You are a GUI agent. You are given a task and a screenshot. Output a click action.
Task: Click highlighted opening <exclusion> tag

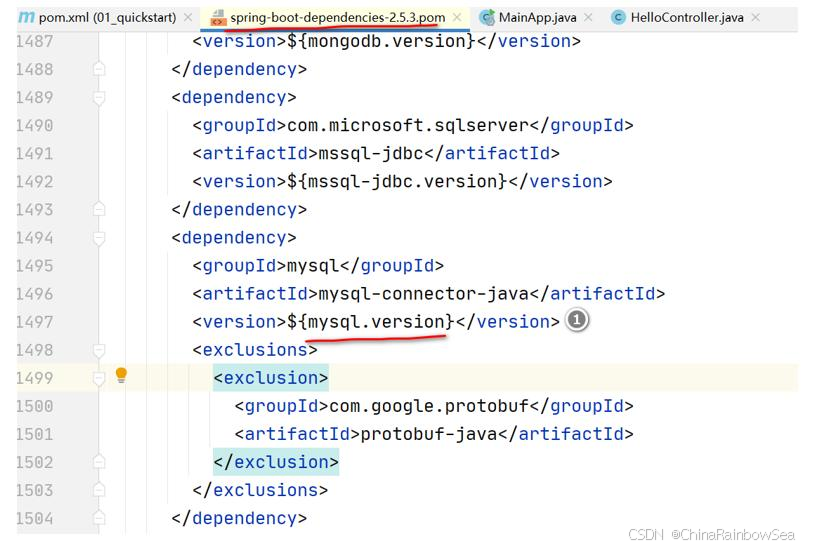[x=271, y=378]
